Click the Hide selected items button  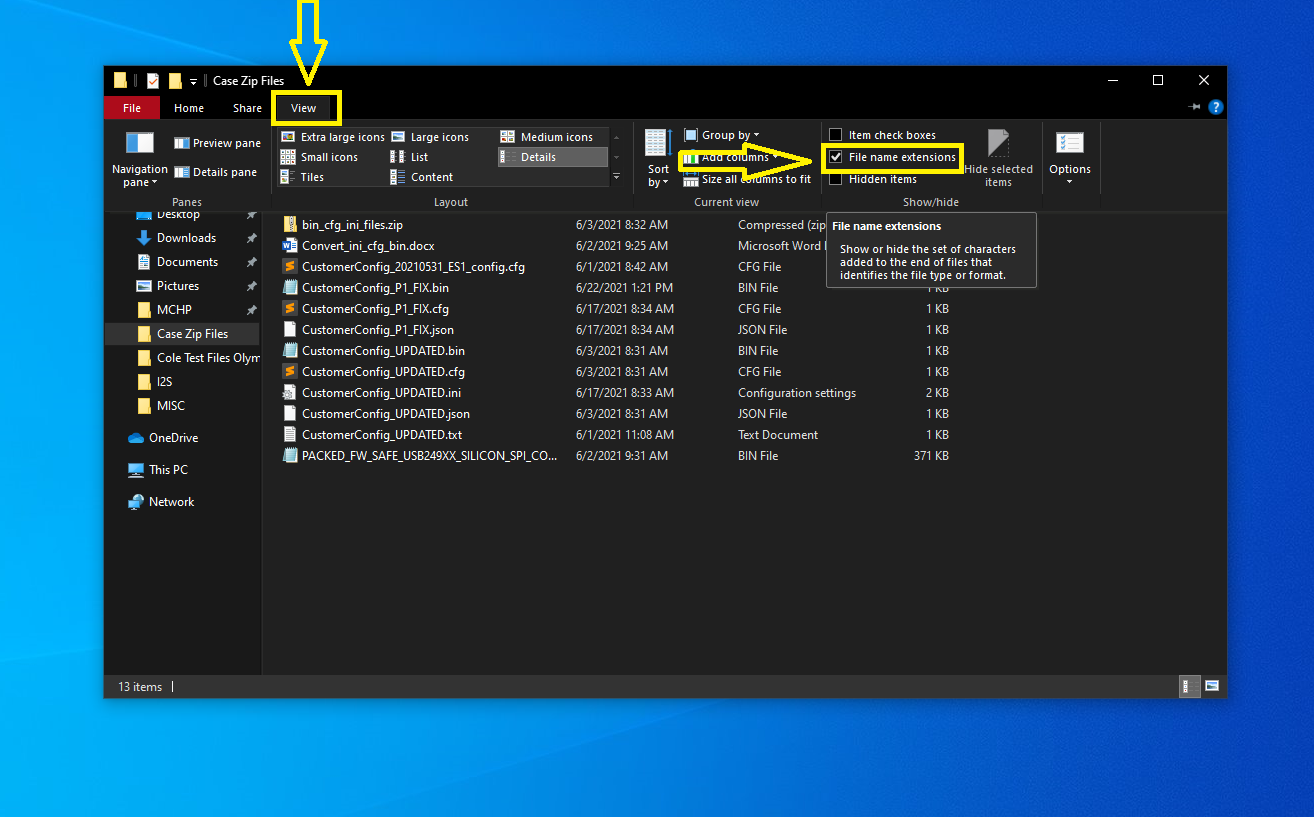999,158
